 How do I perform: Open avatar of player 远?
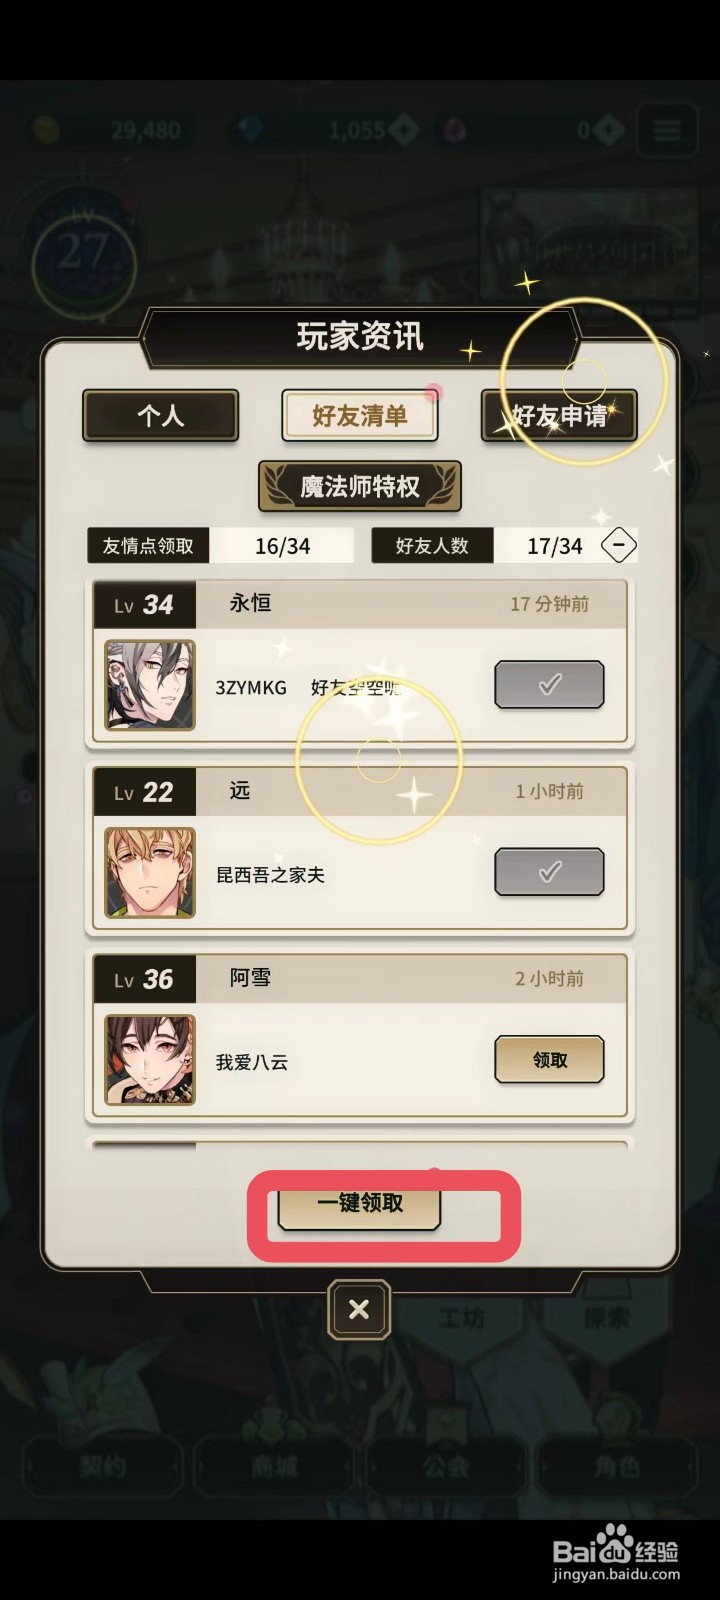coord(150,872)
